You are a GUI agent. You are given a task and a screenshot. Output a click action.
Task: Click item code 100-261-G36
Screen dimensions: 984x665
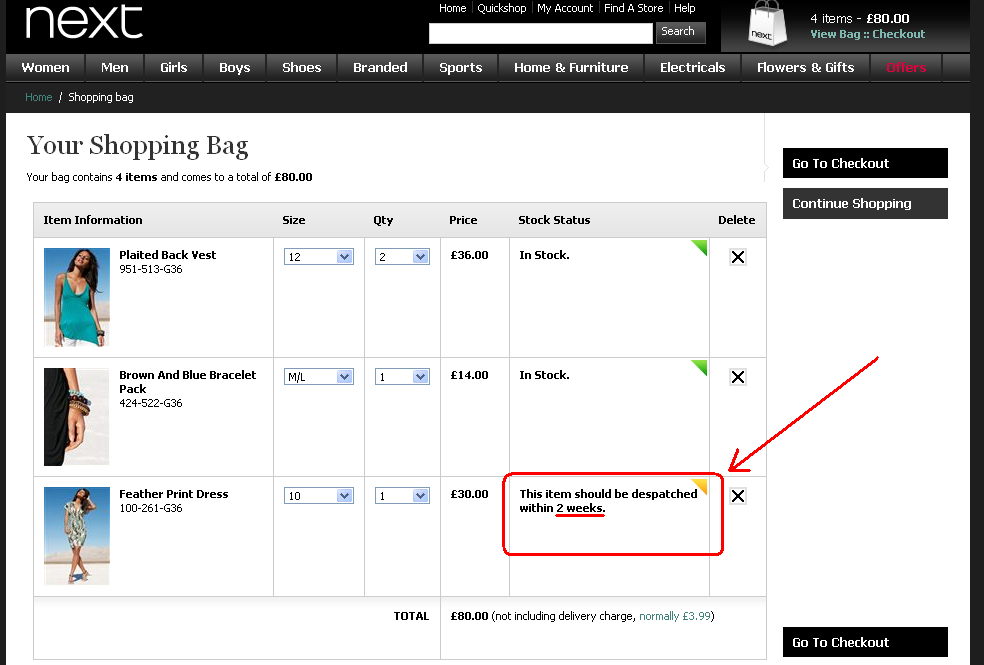(151, 508)
